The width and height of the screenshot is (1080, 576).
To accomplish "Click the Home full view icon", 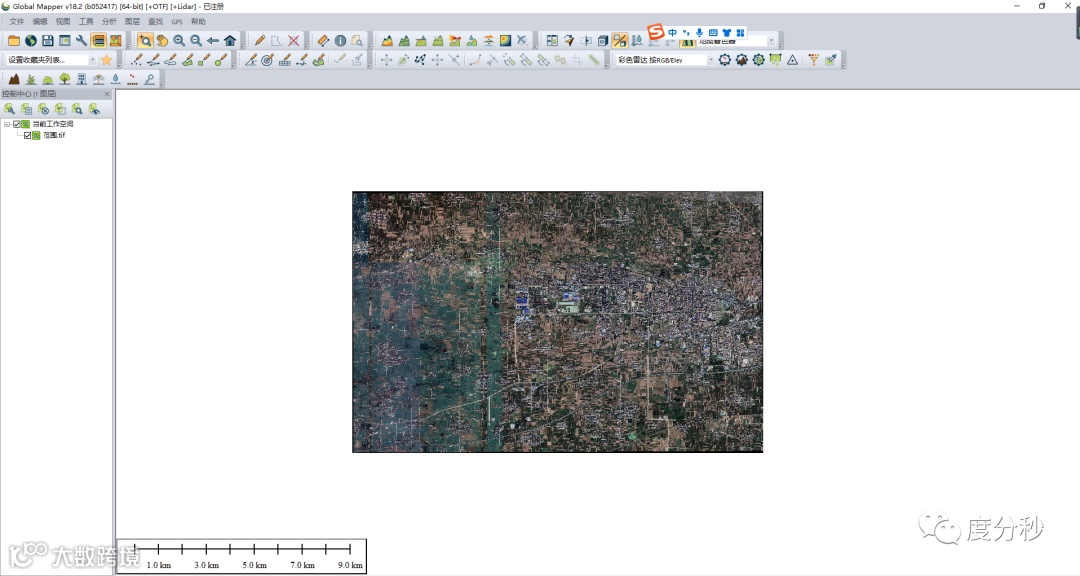I will 230,41.
